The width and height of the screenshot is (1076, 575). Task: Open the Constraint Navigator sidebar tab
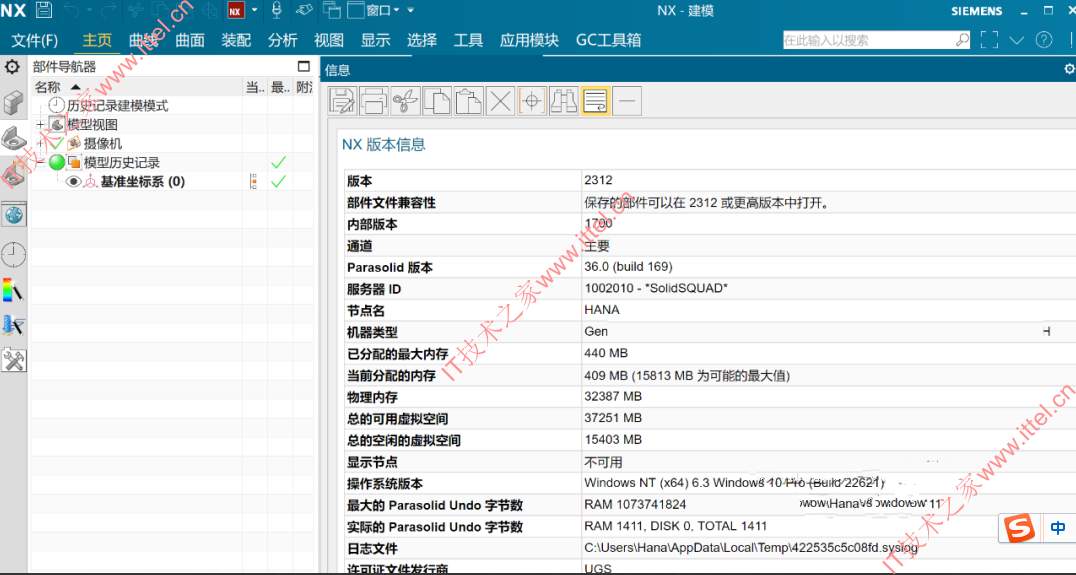(x=14, y=176)
